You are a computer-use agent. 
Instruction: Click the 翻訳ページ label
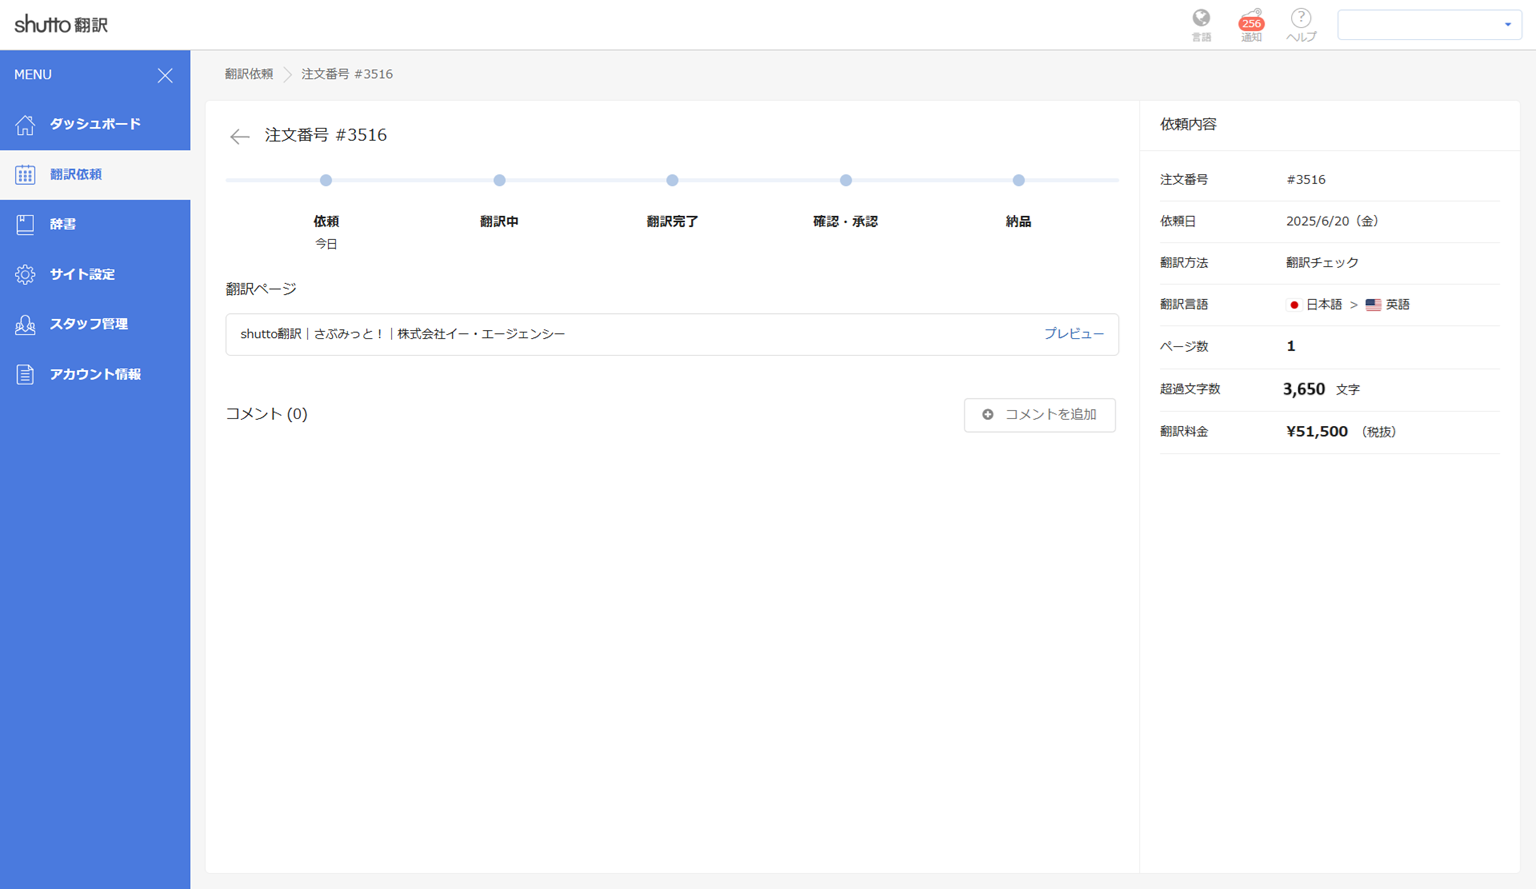coord(261,289)
